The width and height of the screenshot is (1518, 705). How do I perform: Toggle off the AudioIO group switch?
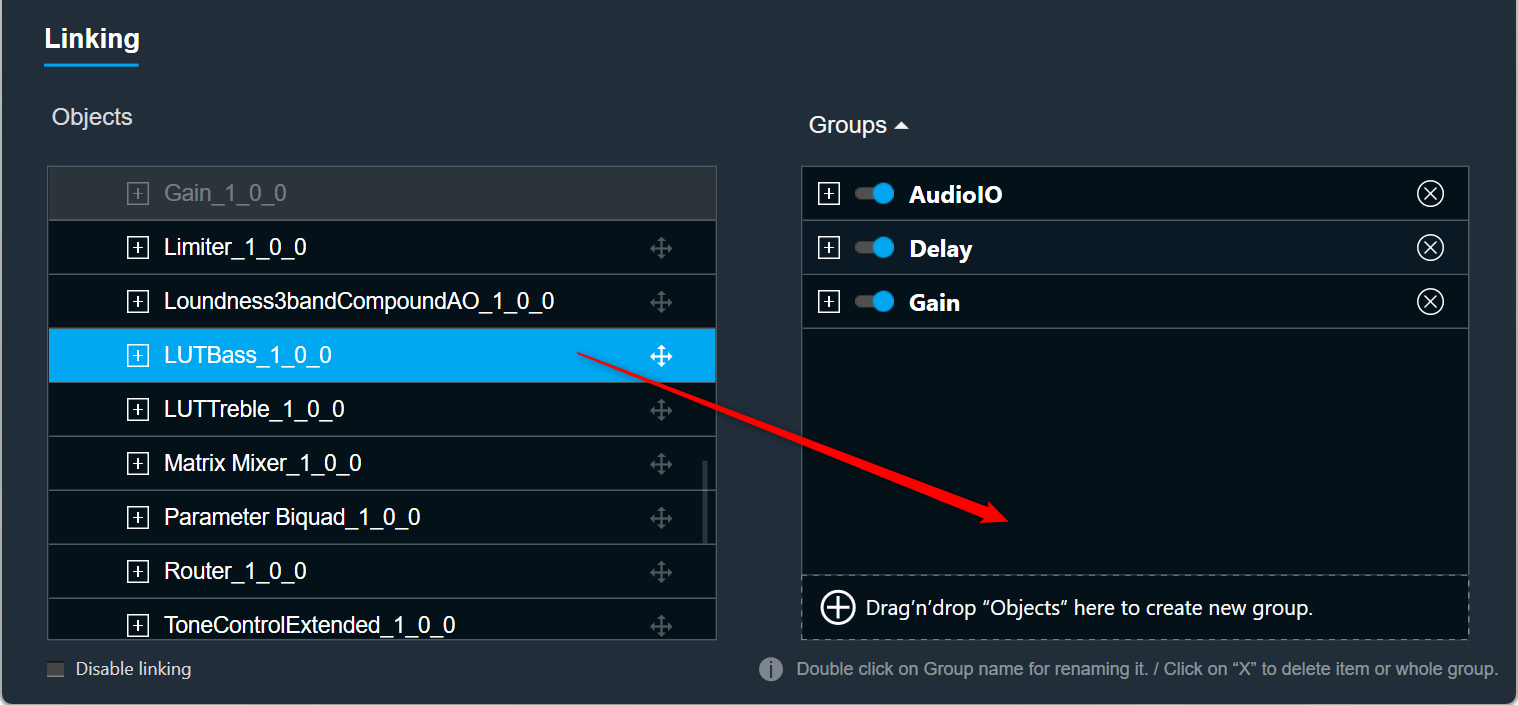[x=875, y=194]
